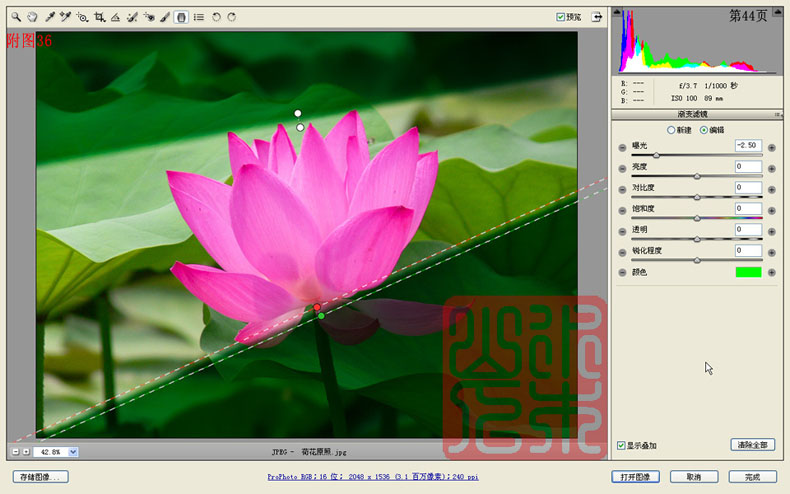Image resolution: width=790 pixels, height=494 pixels.
Task: Rotate image clockwise
Action: (232, 17)
